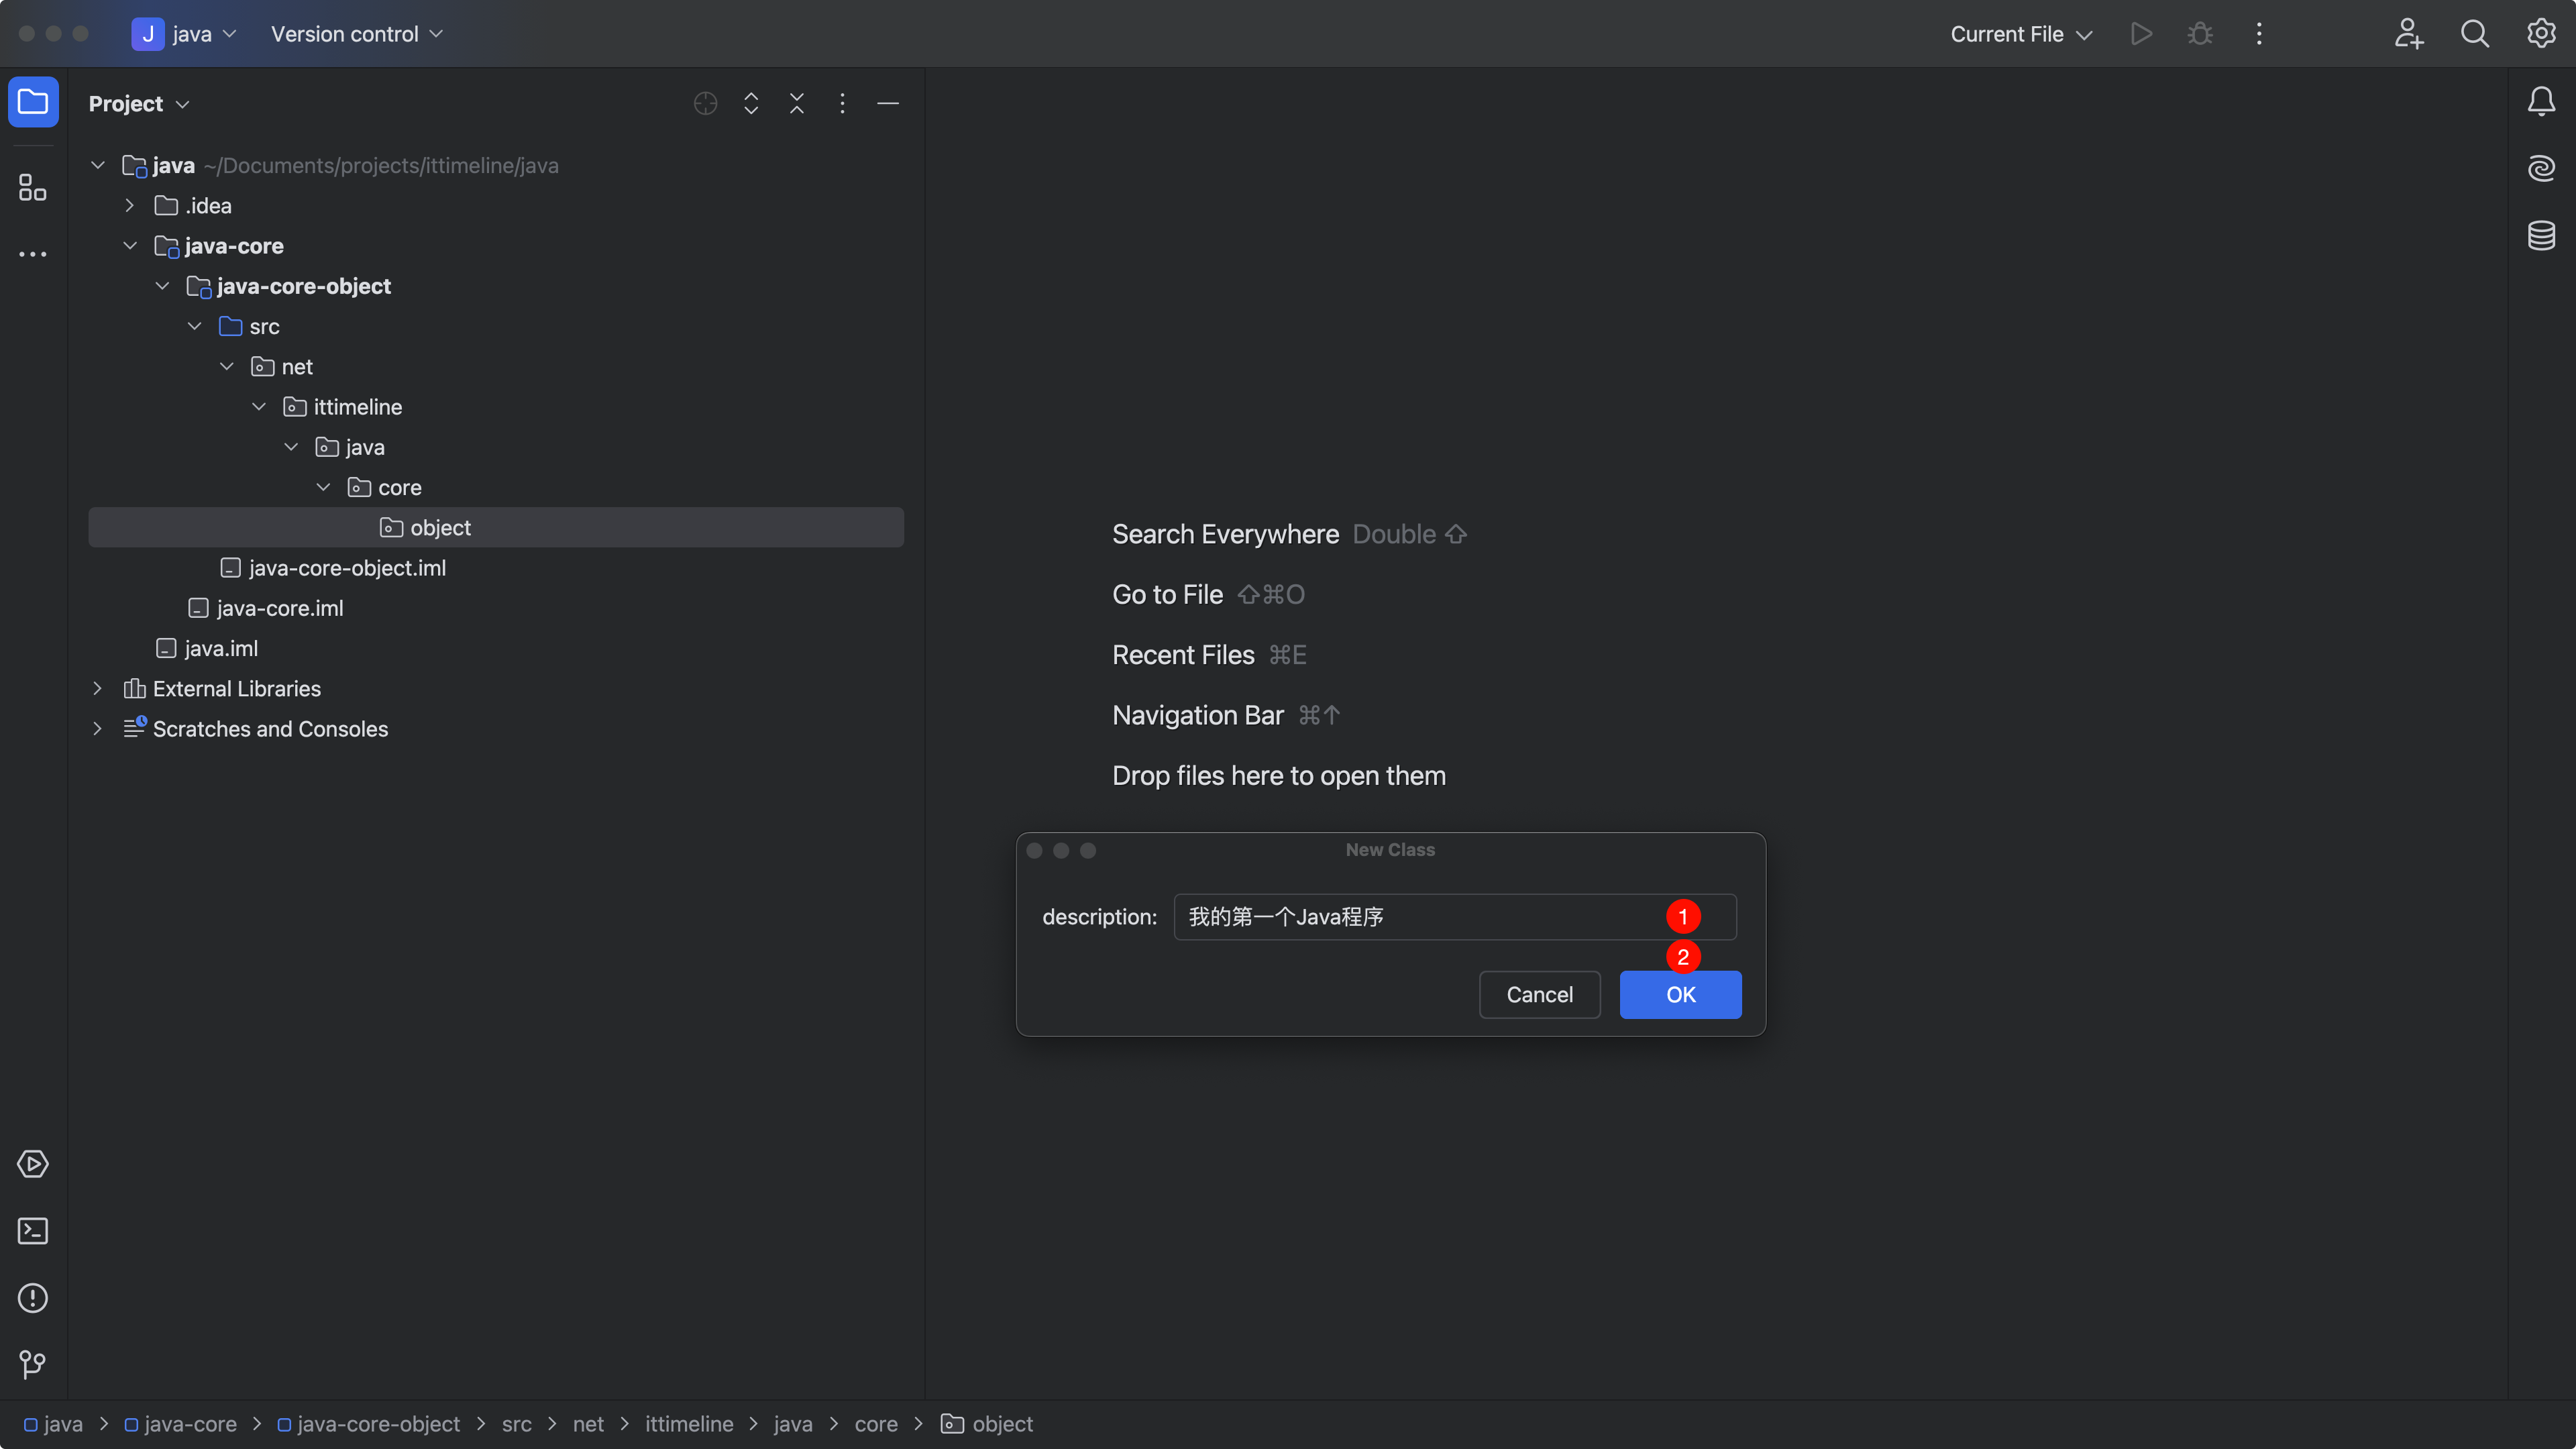Open the Structure tool window icon
2576x1449 pixels.
coord(32,187)
